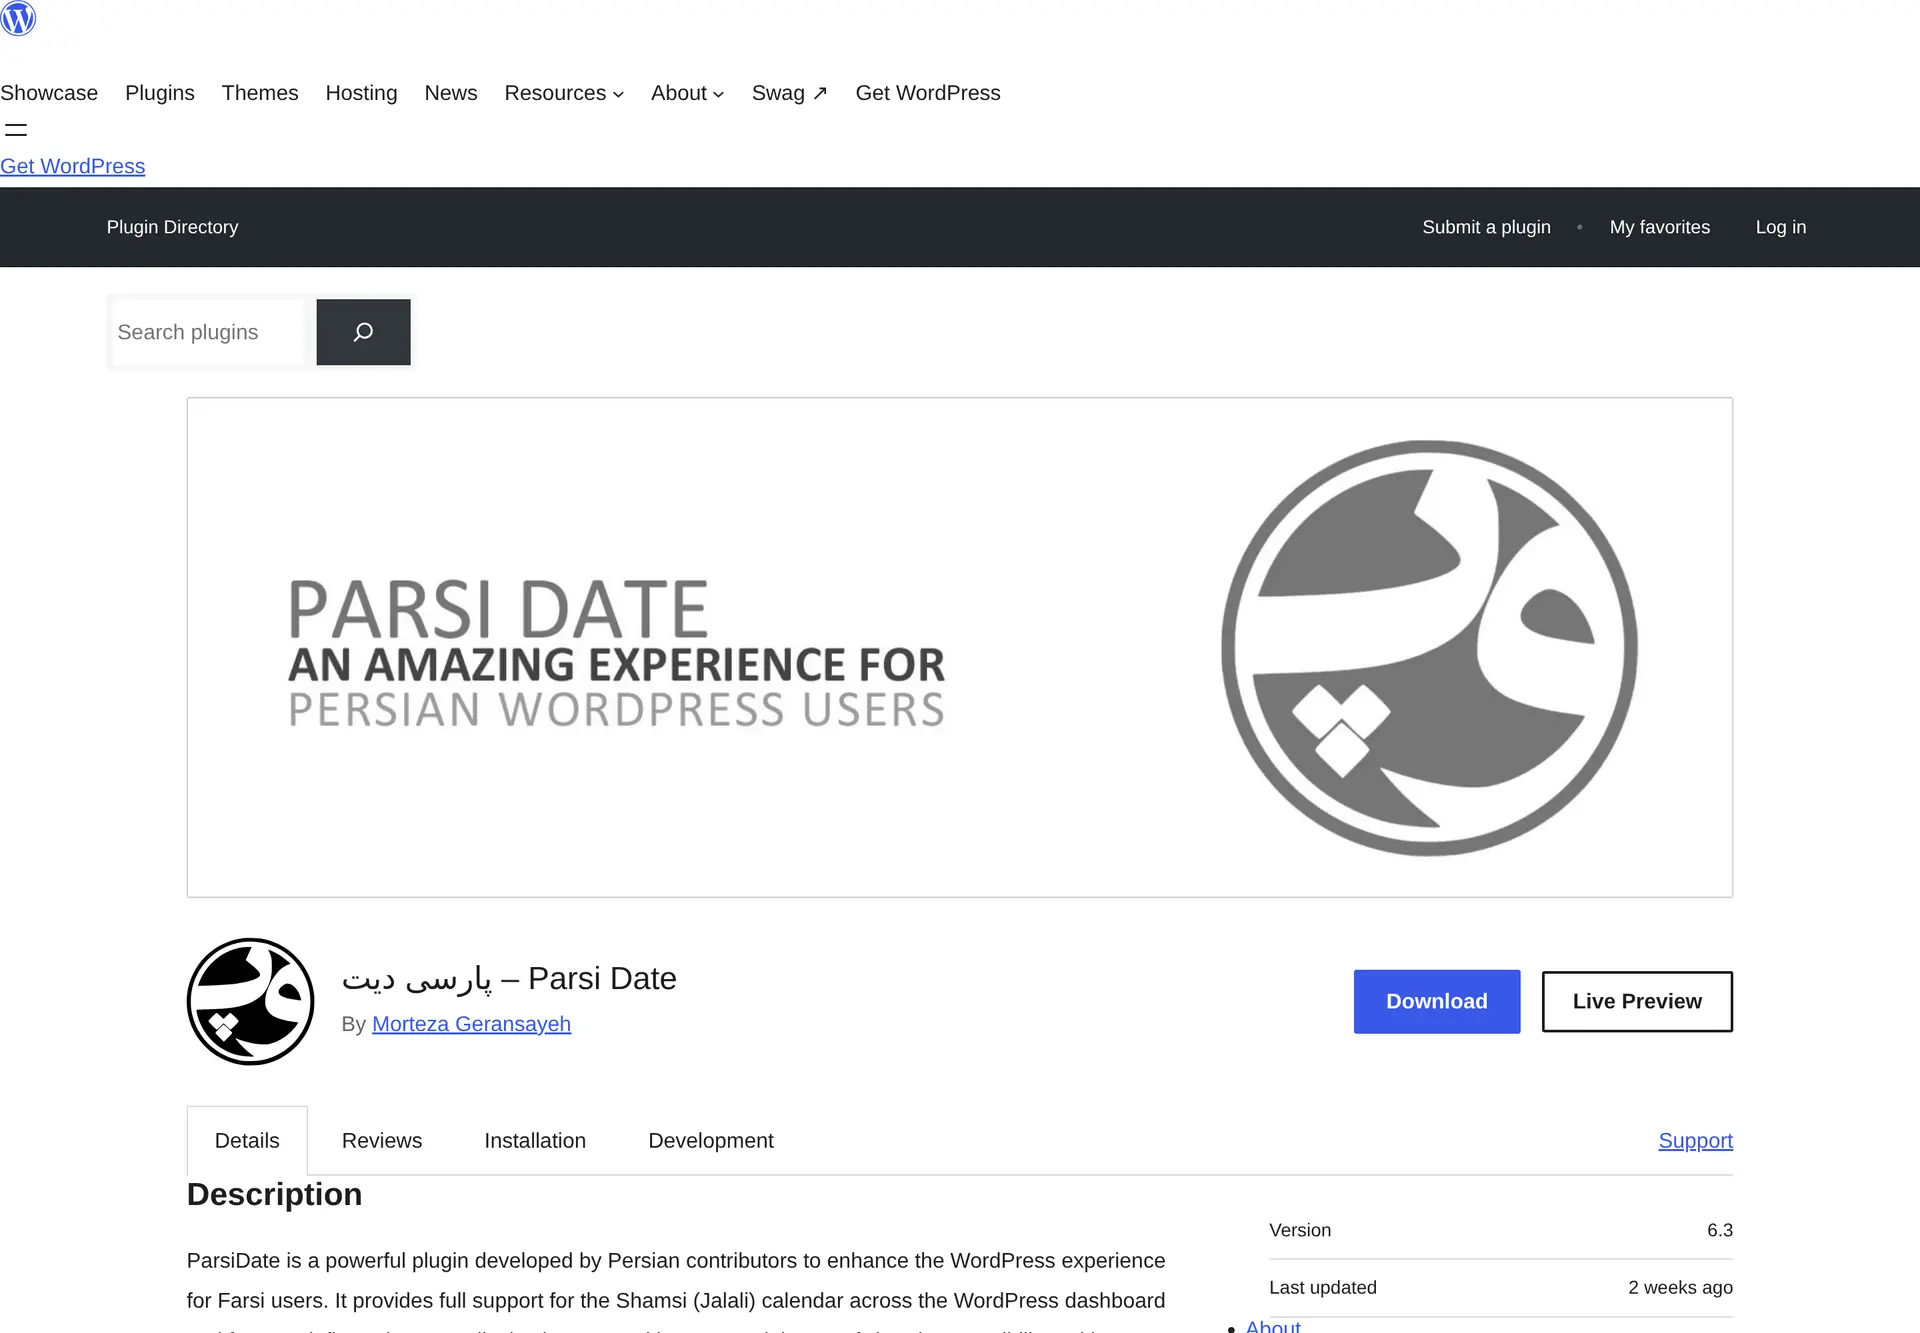The width and height of the screenshot is (1920, 1333).
Task: Click the search magnifier button
Action: 363,332
